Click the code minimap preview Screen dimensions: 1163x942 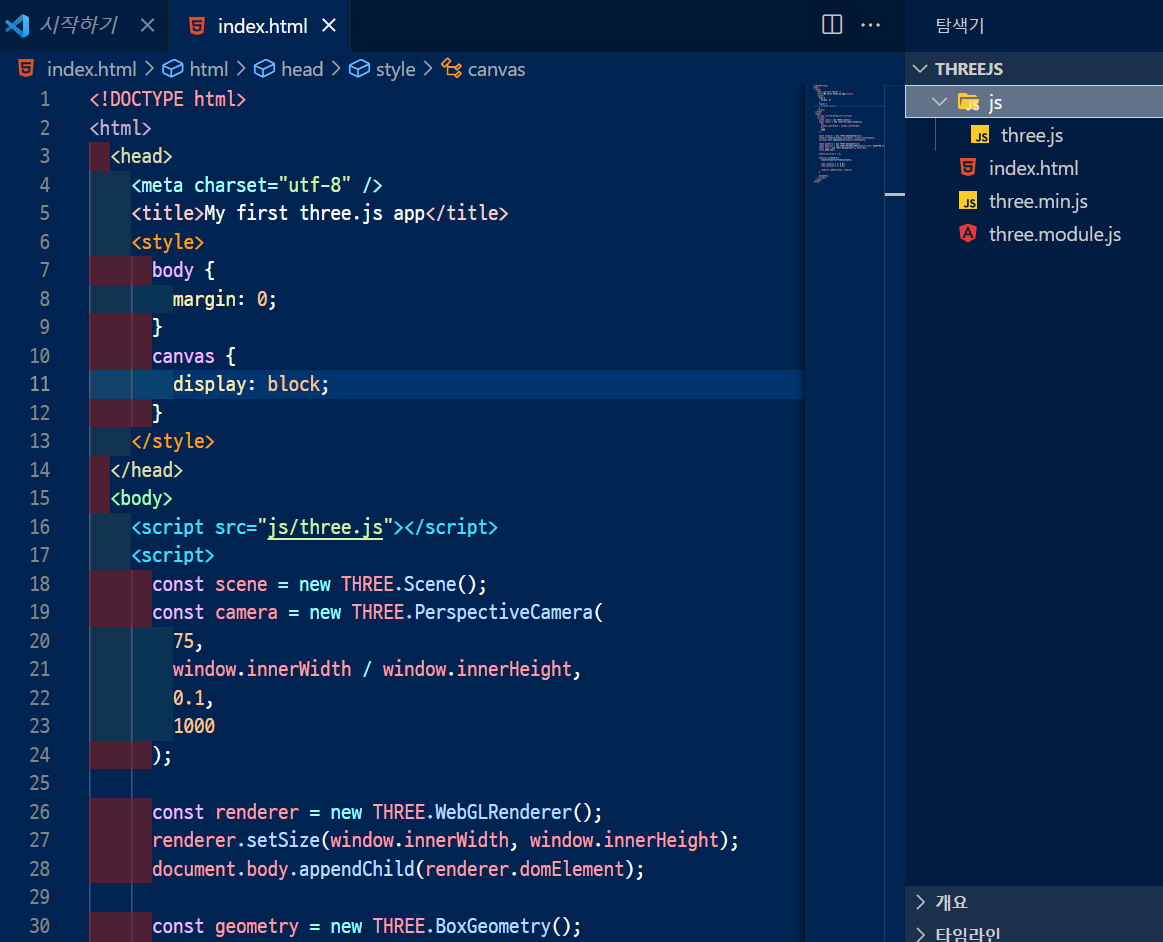pos(848,134)
